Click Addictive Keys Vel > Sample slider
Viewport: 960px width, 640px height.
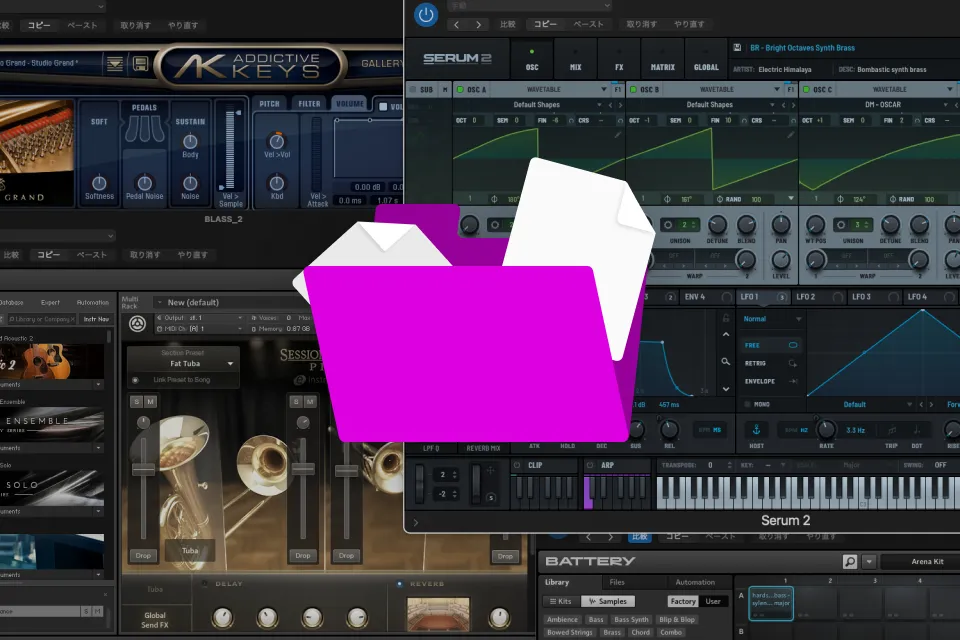230,149
